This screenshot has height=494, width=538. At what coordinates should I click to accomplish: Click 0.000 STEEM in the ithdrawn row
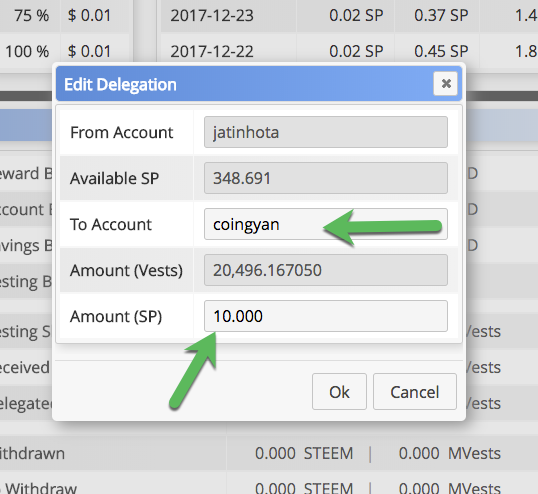pyautogui.click(x=304, y=454)
